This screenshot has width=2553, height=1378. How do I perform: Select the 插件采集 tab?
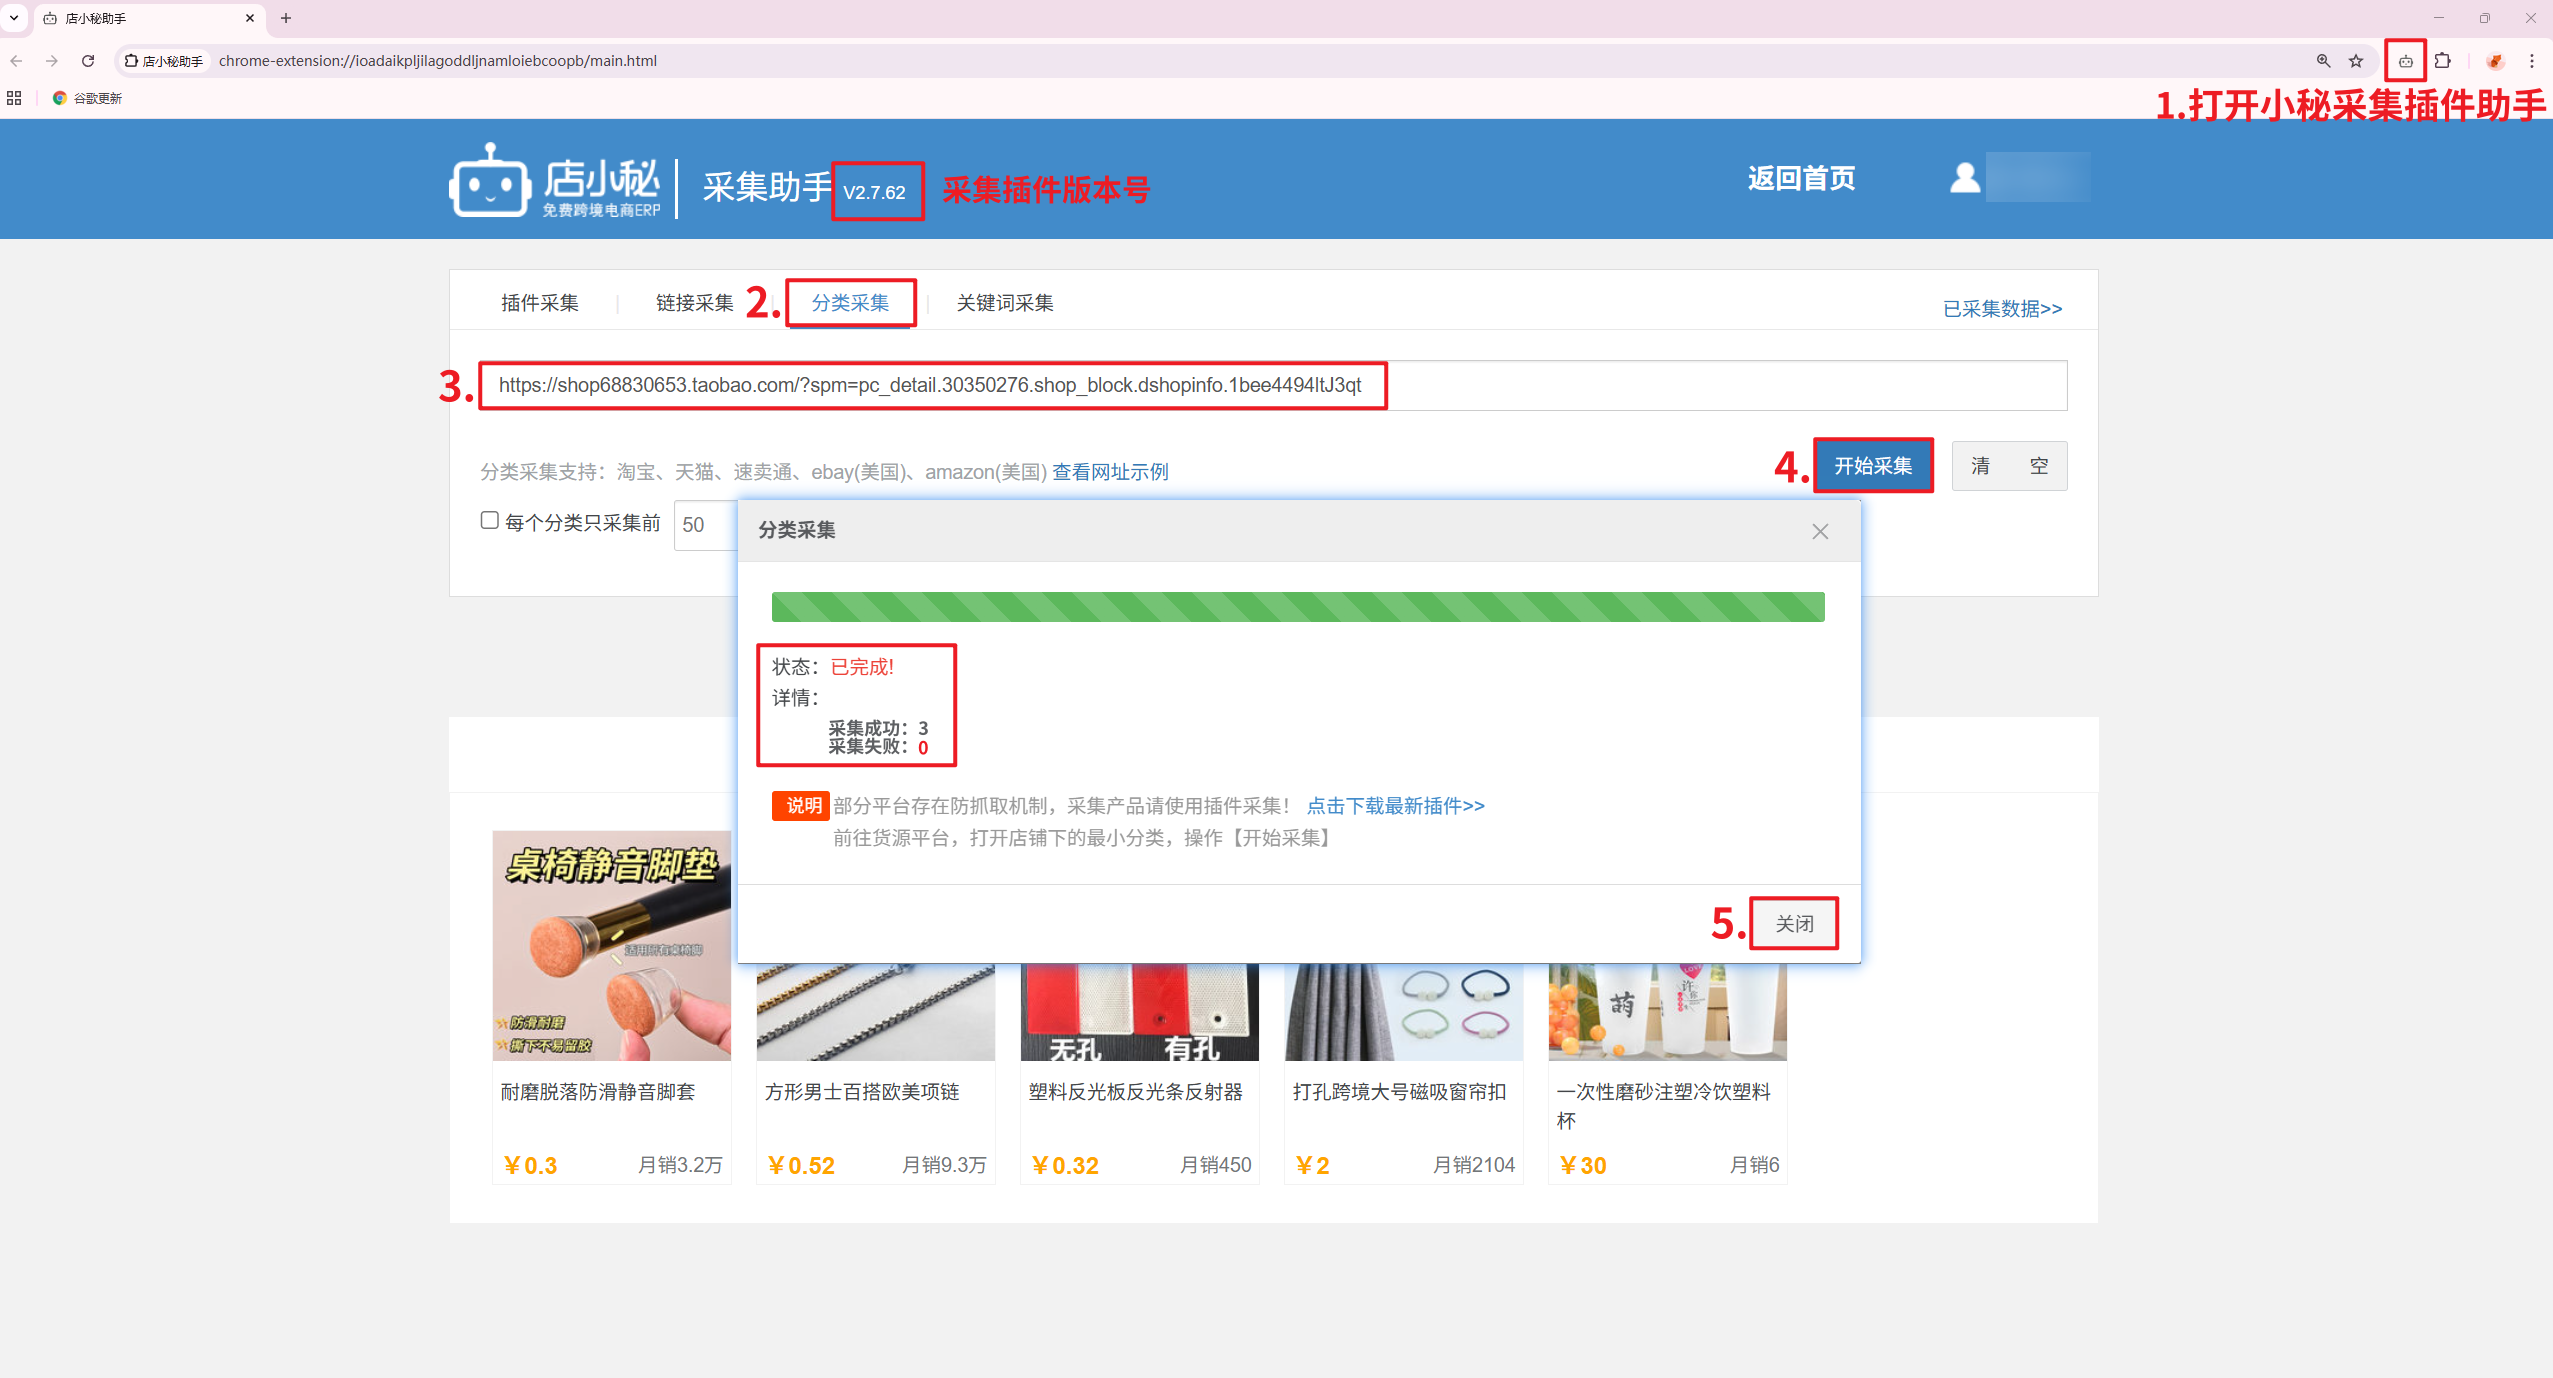(x=539, y=303)
